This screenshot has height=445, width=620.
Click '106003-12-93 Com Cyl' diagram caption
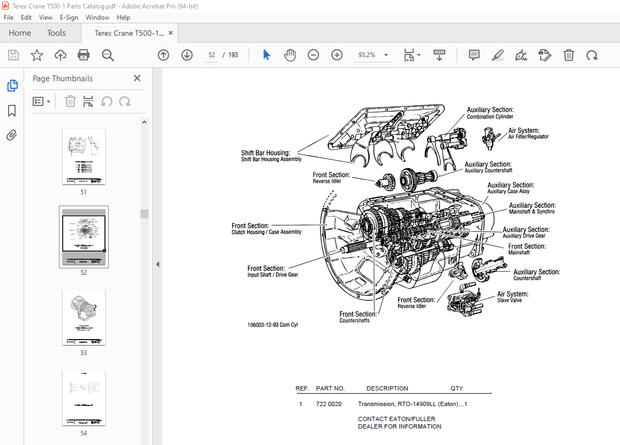272,325
